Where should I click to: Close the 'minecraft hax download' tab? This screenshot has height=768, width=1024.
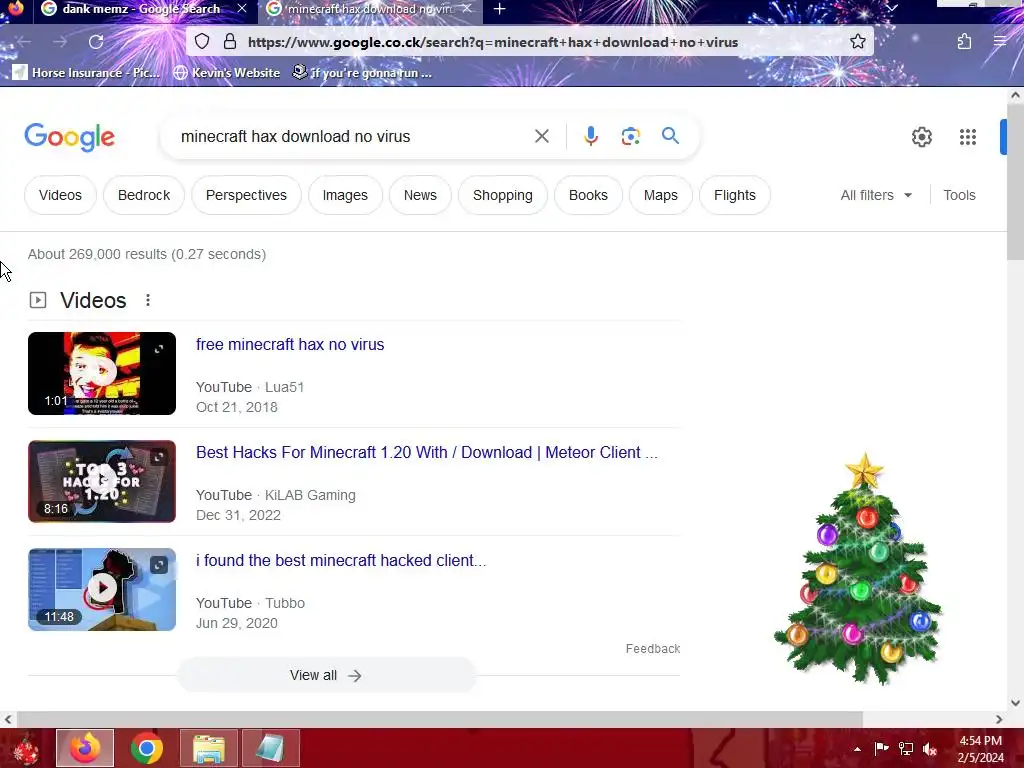coord(466,9)
